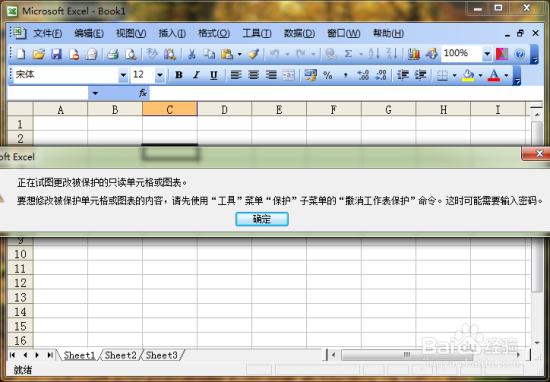Viewport: 550px width, 382px height.
Task: Run the Spelling check tool
Action: tap(152, 54)
